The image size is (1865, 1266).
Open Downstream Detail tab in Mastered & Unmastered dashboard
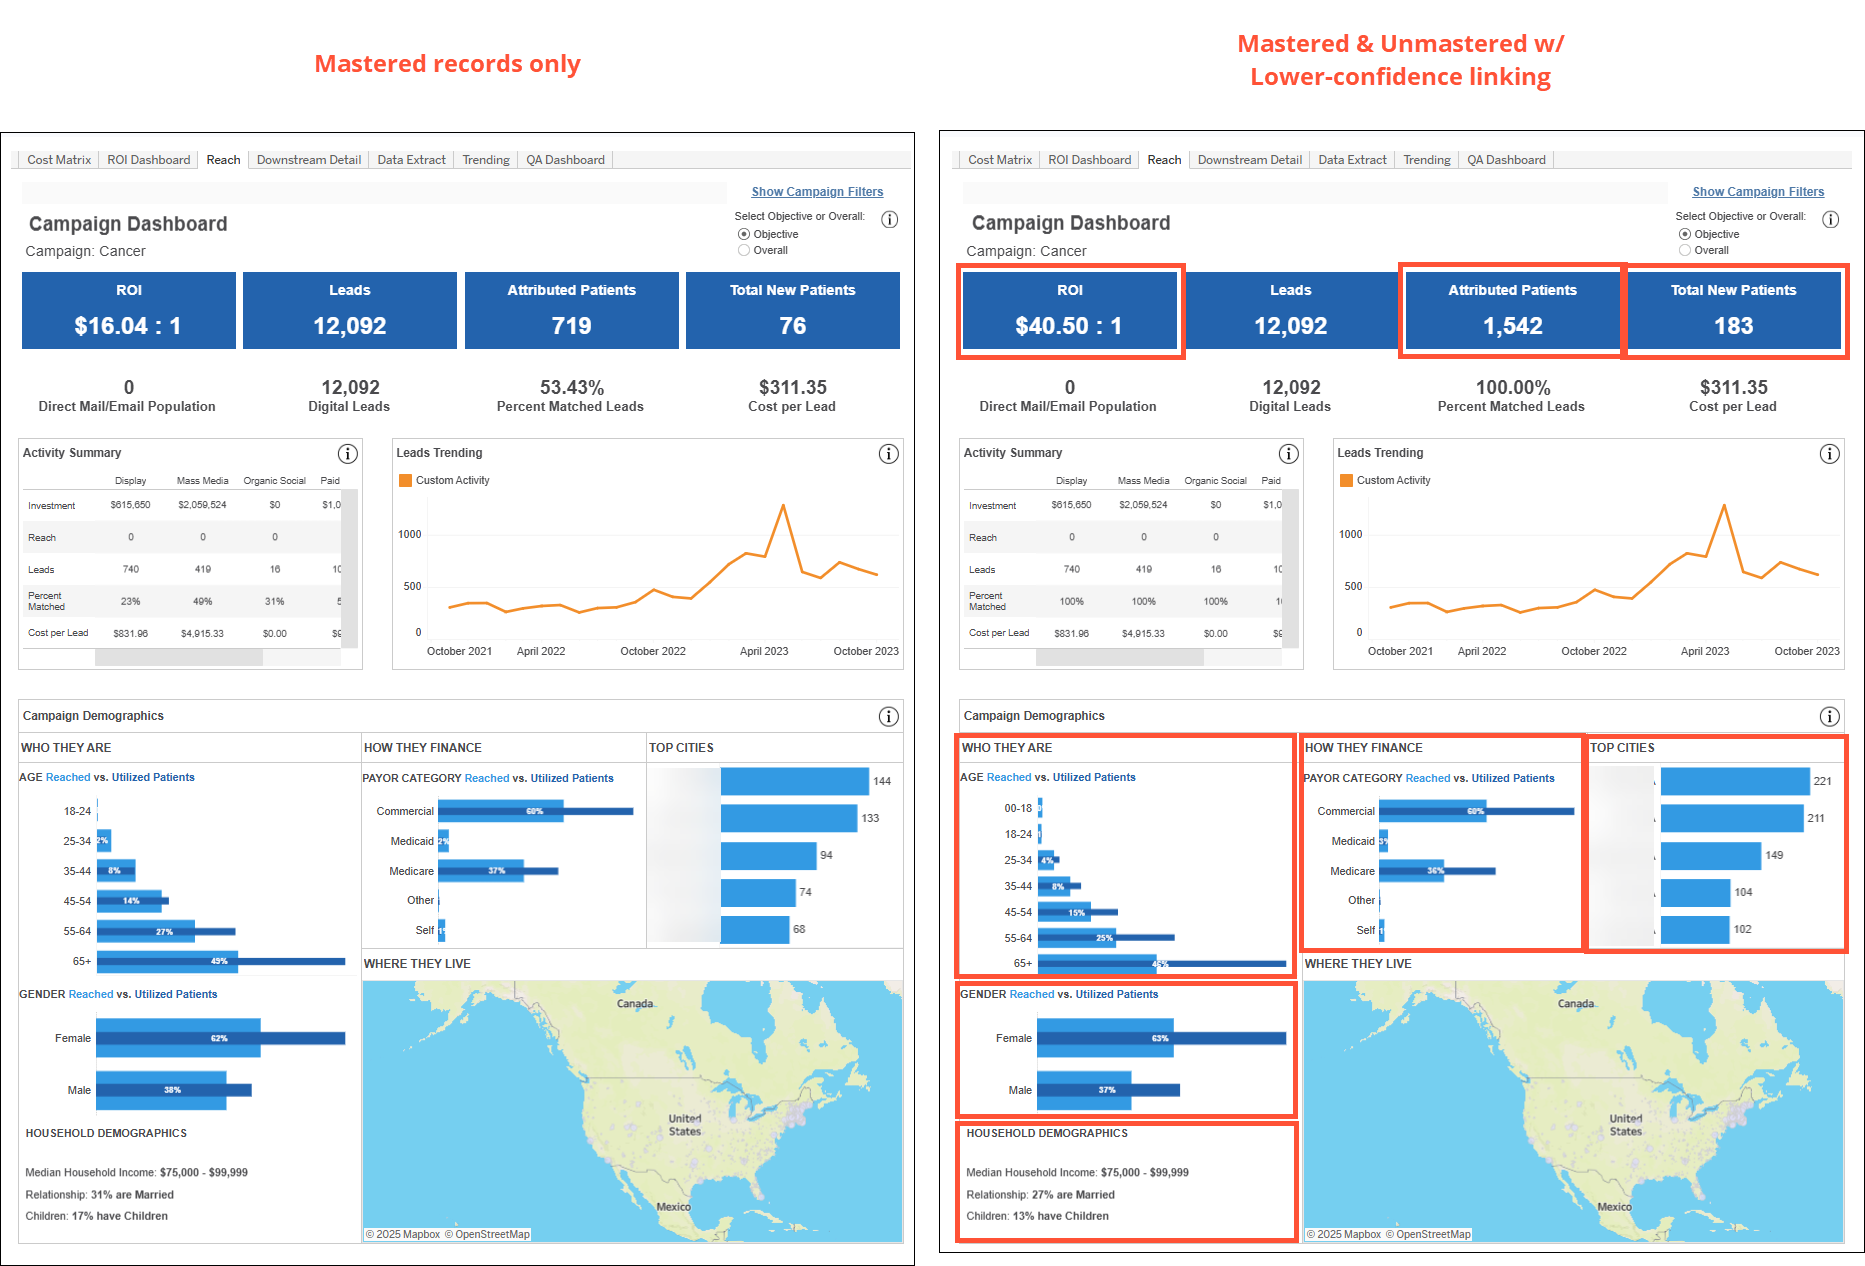pyautogui.click(x=1249, y=160)
